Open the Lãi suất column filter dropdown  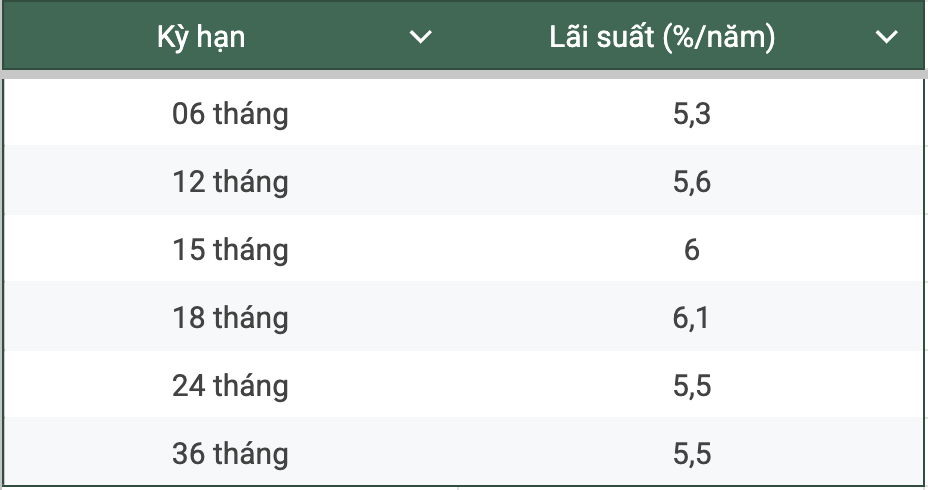pyautogui.click(x=886, y=38)
